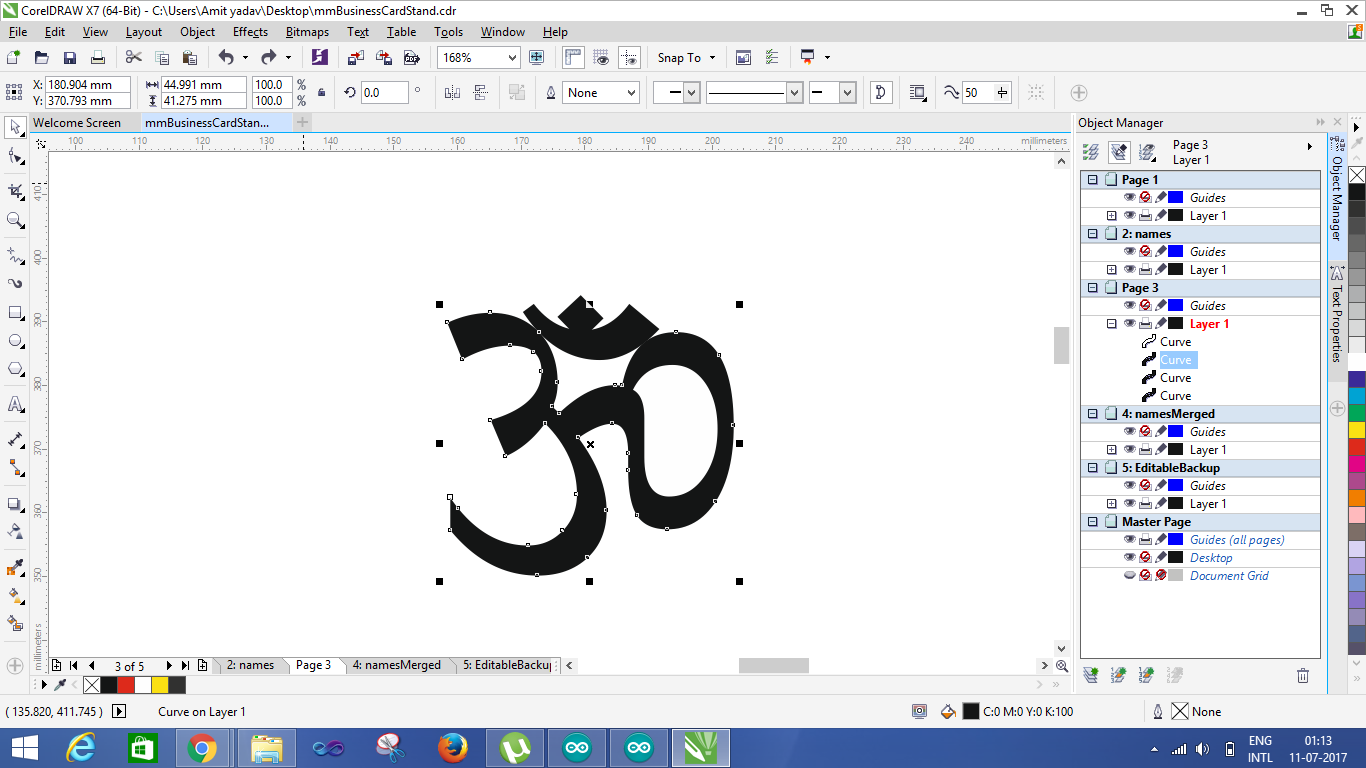Viewport: 1366px width, 768px height.
Task: Select the Shape tool in toolbox
Action: click(x=15, y=156)
